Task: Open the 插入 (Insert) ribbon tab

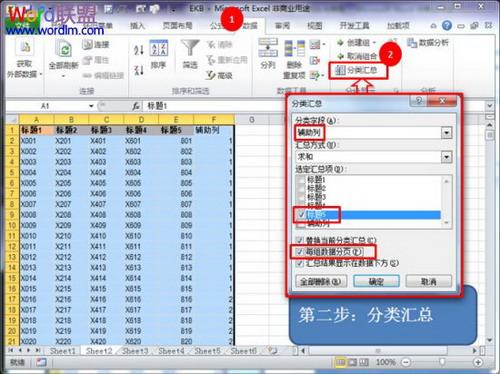Action: coord(137,25)
